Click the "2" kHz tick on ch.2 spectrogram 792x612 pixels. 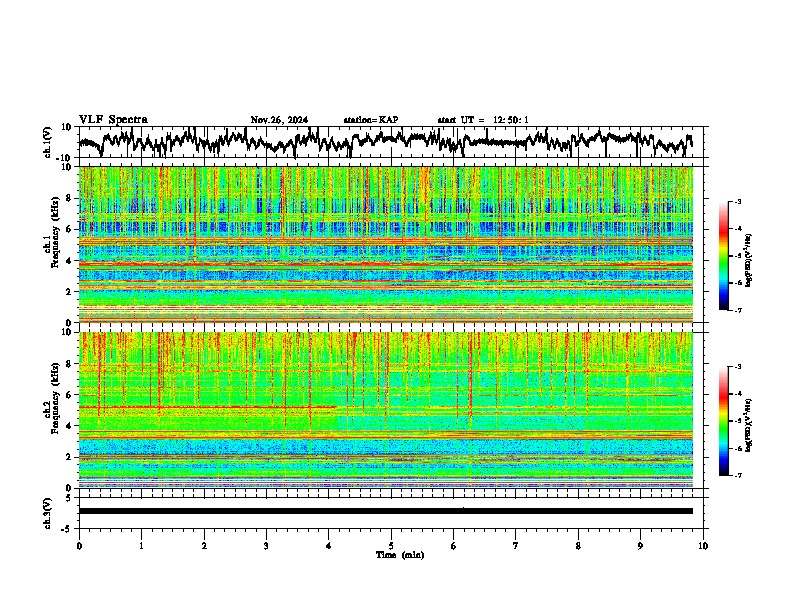point(70,457)
